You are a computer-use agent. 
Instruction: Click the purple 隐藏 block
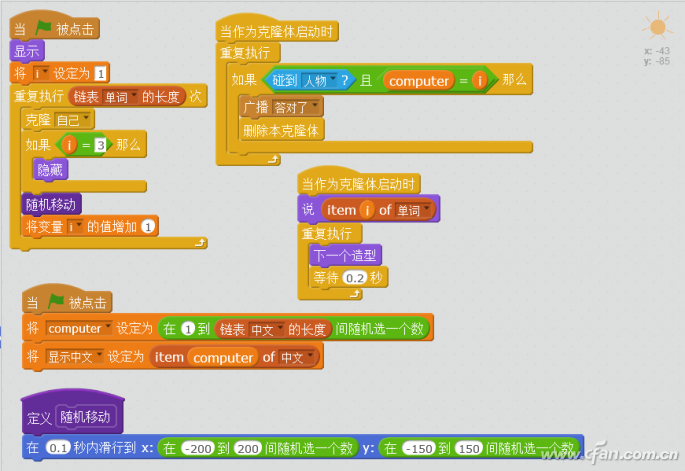pyautogui.click(x=50, y=170)
